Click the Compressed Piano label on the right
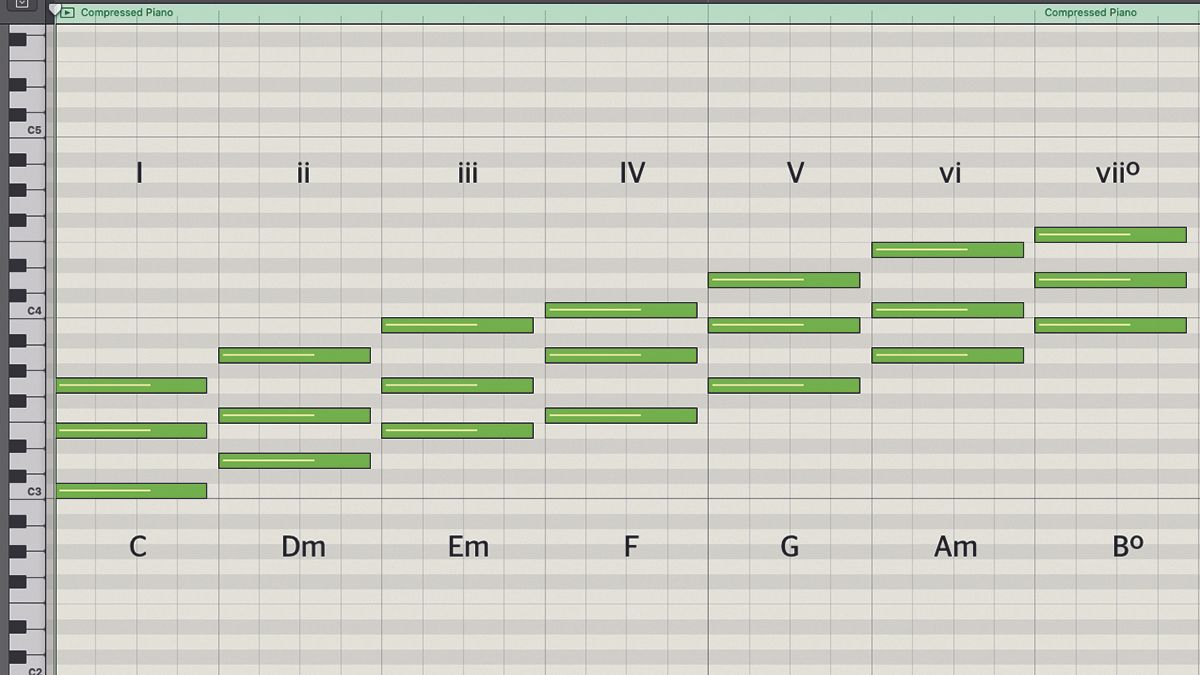This screenshot has height=675, width=1200. click(1090, 12)
